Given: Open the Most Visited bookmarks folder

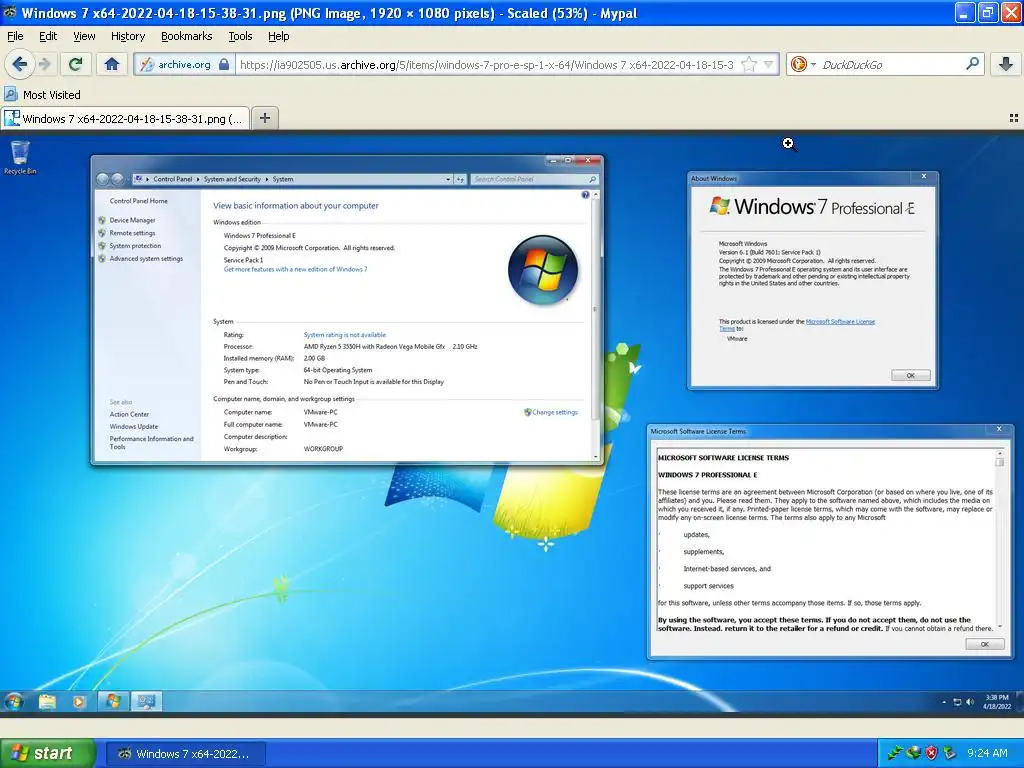Looking at the screenshot, I should click(43, 95).
